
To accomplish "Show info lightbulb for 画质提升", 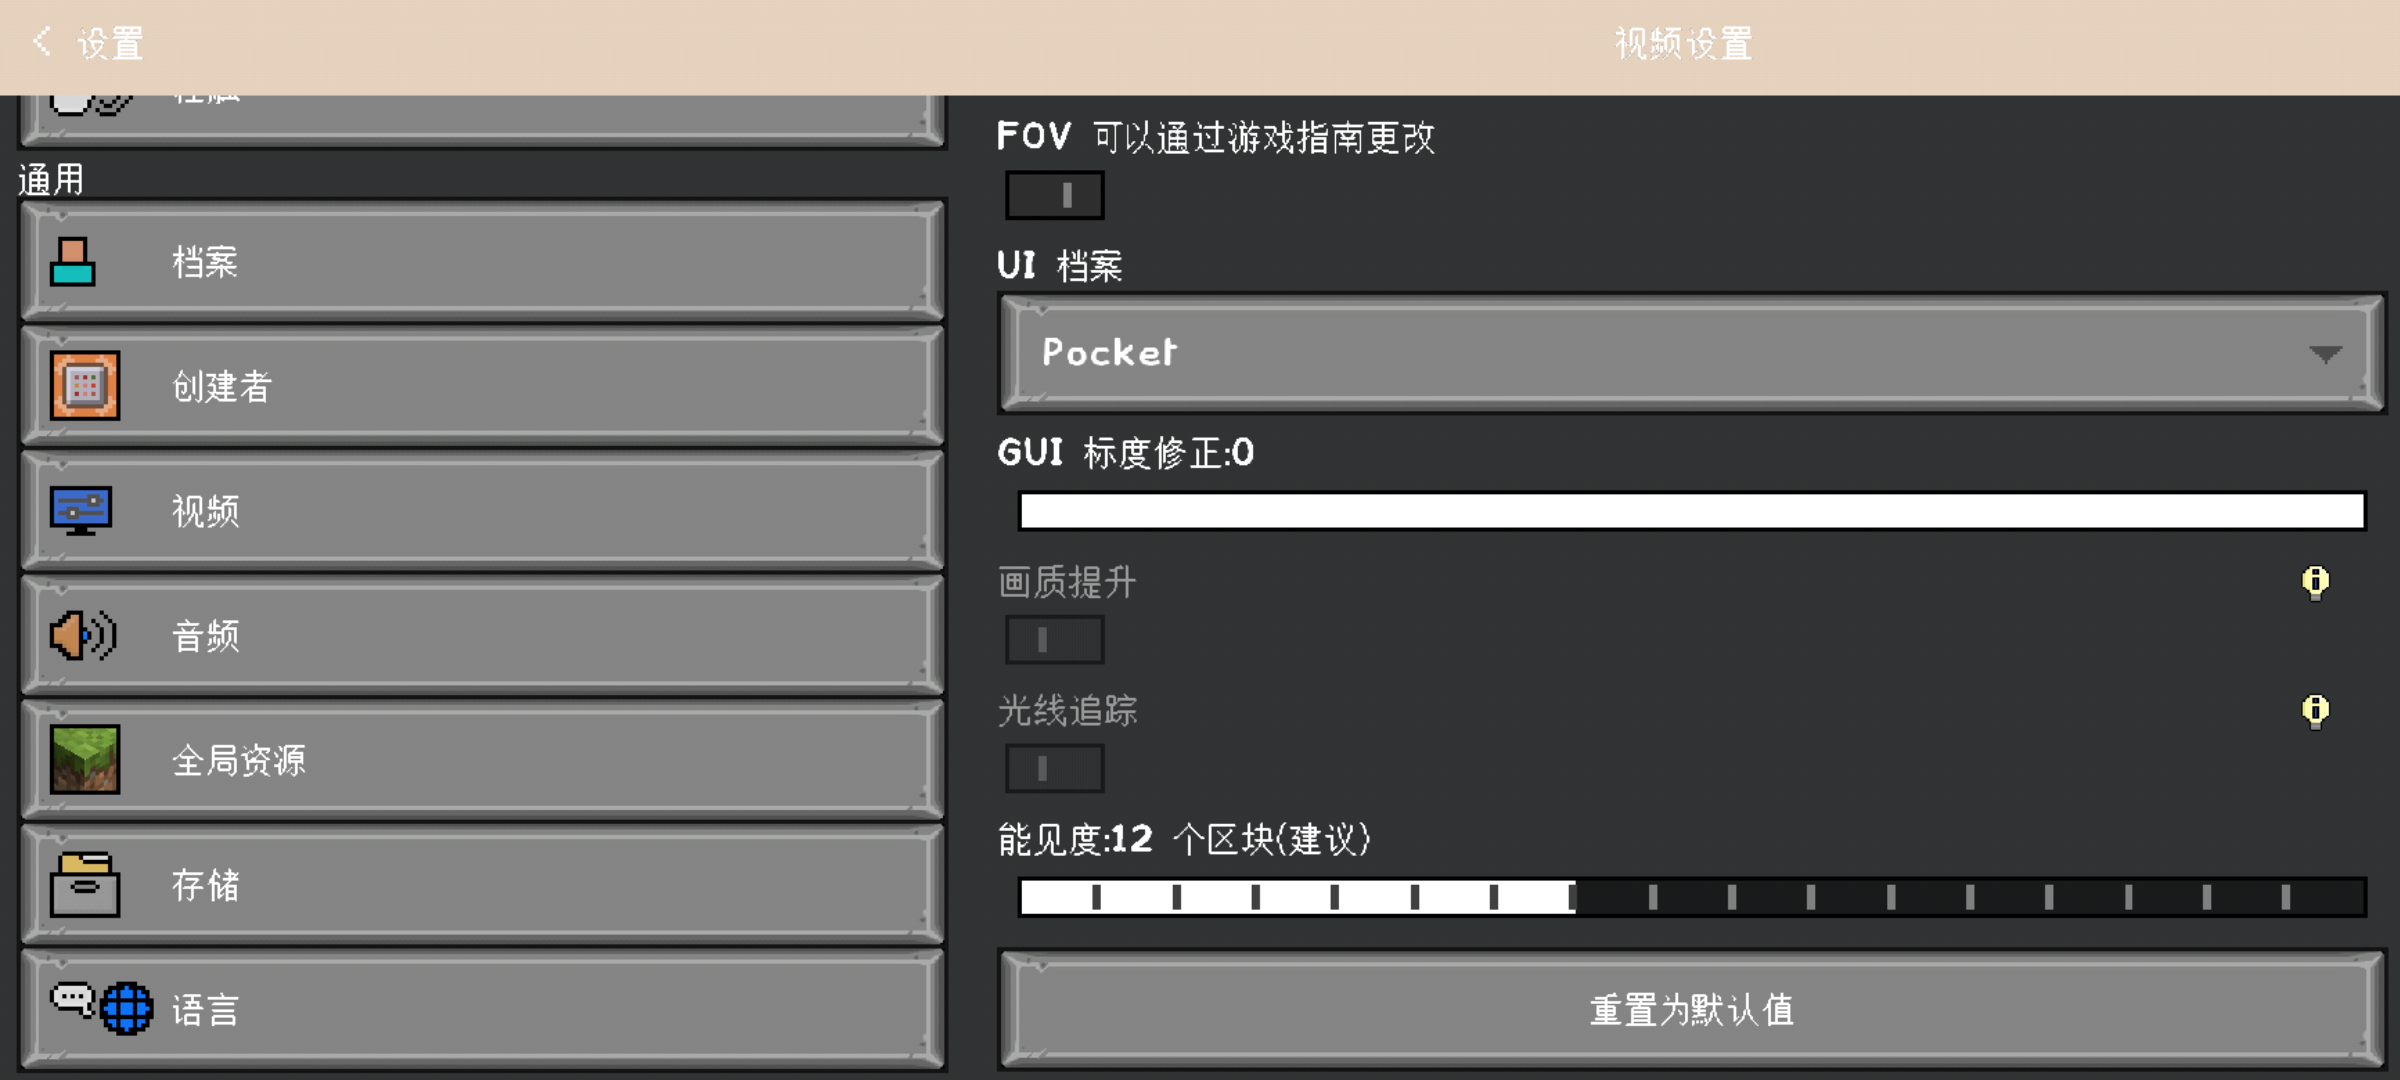I will (2315, 582).
